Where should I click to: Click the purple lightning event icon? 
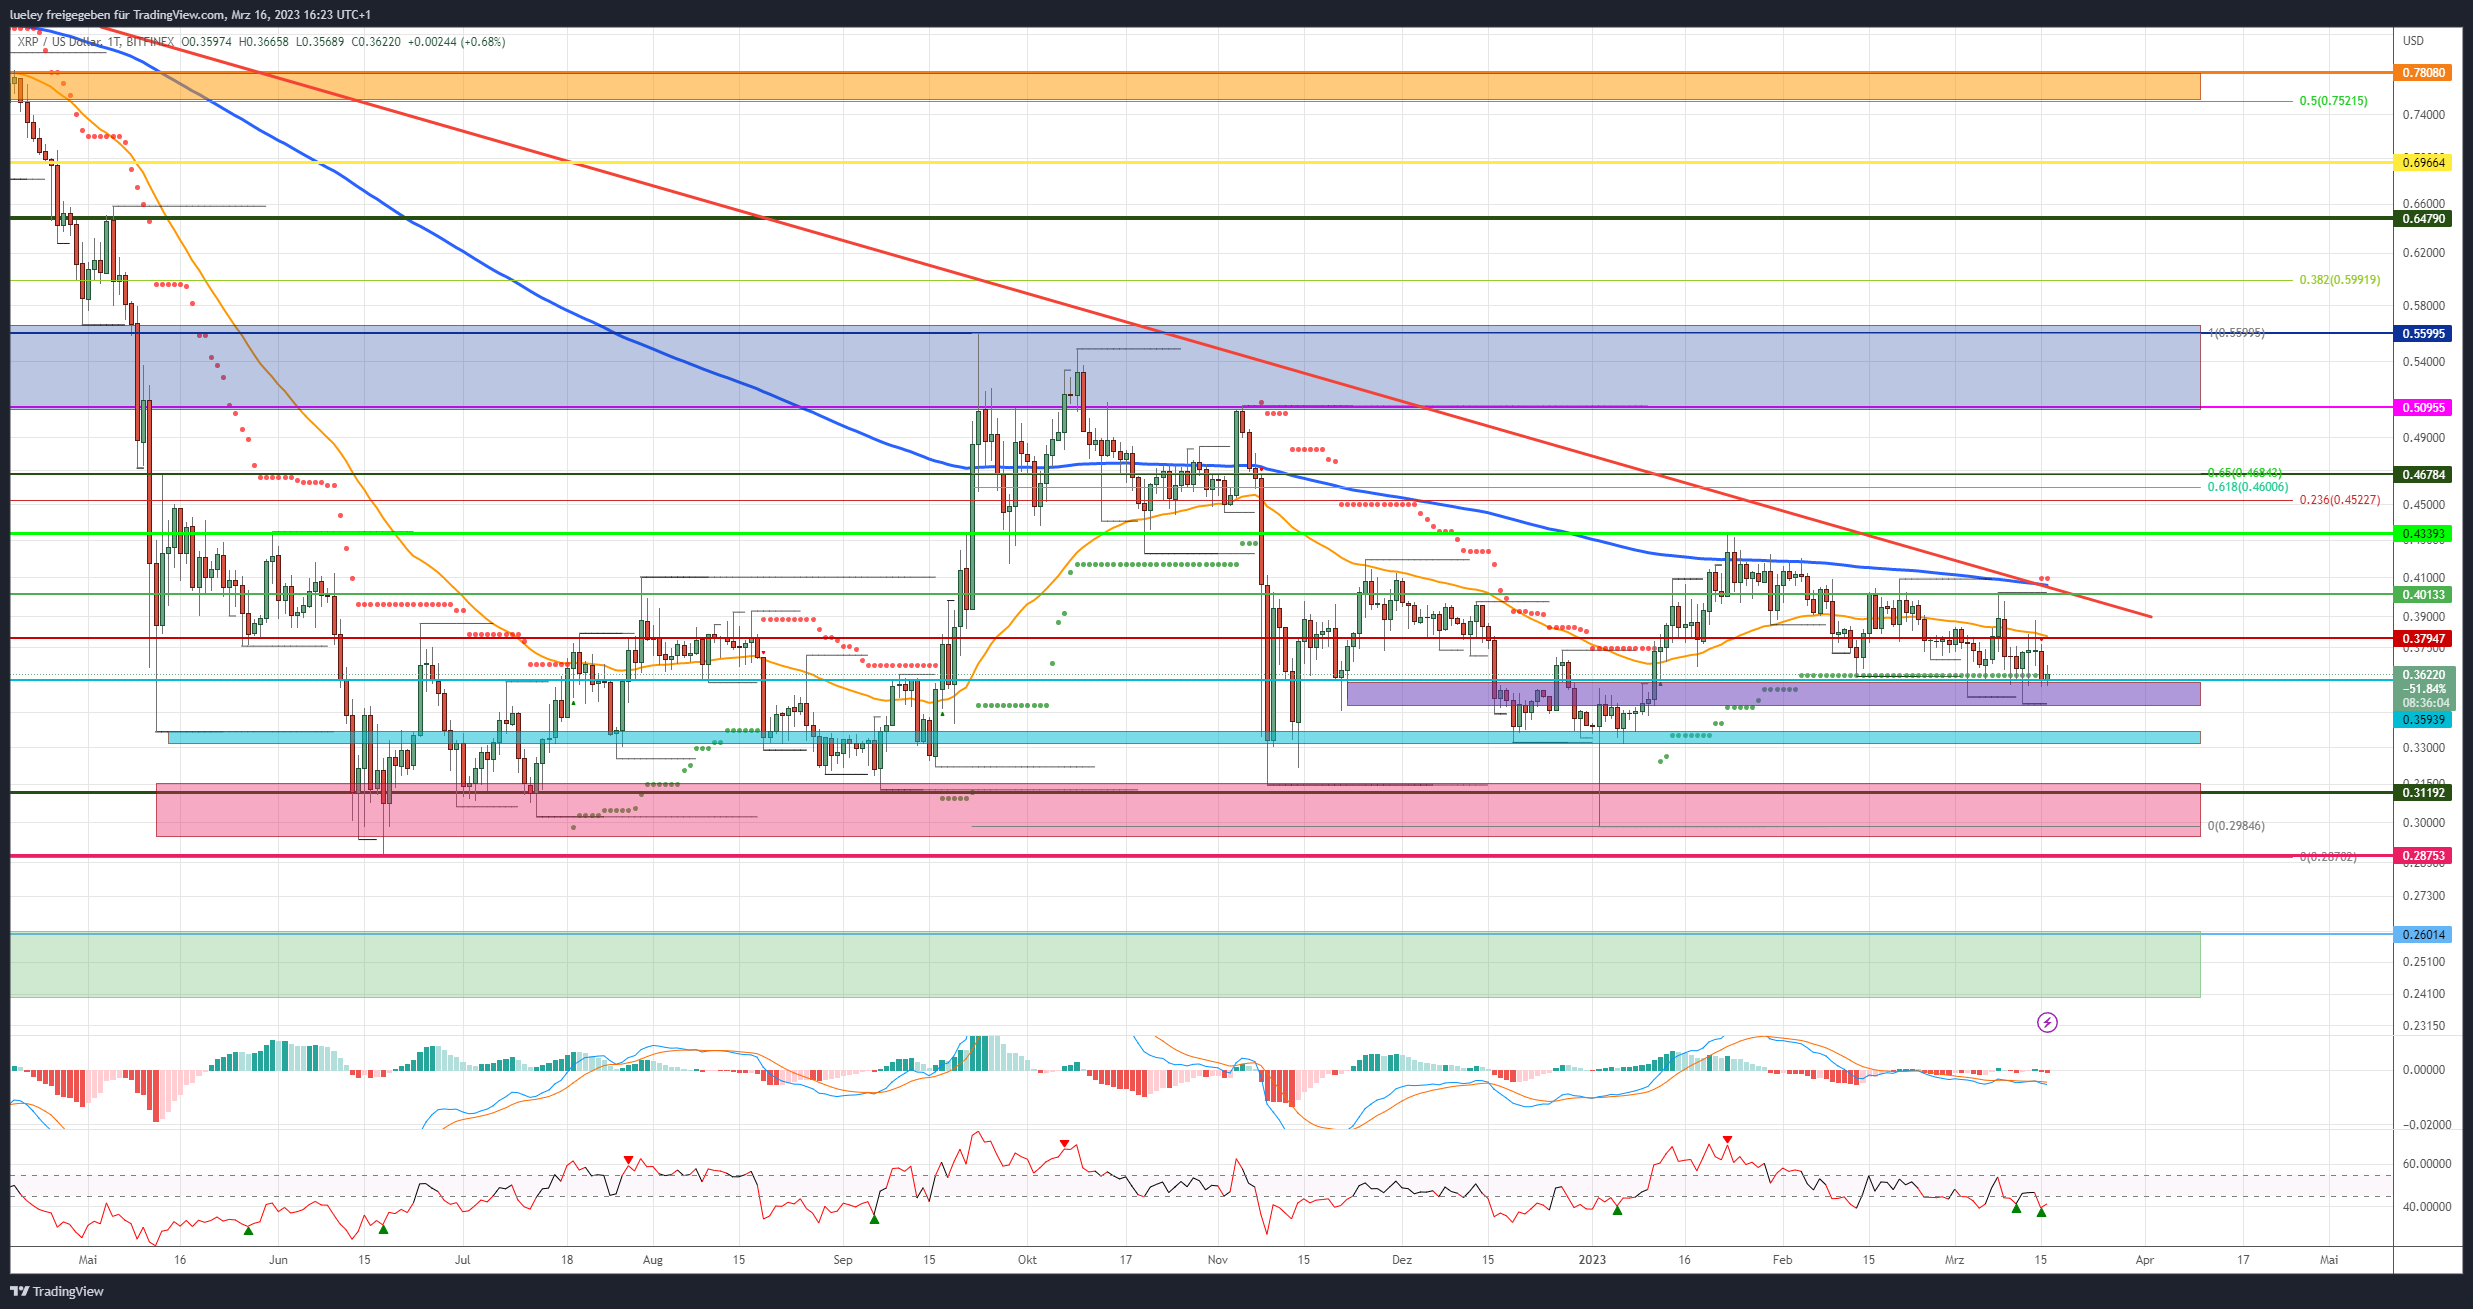click(x=2047, y=1022)
